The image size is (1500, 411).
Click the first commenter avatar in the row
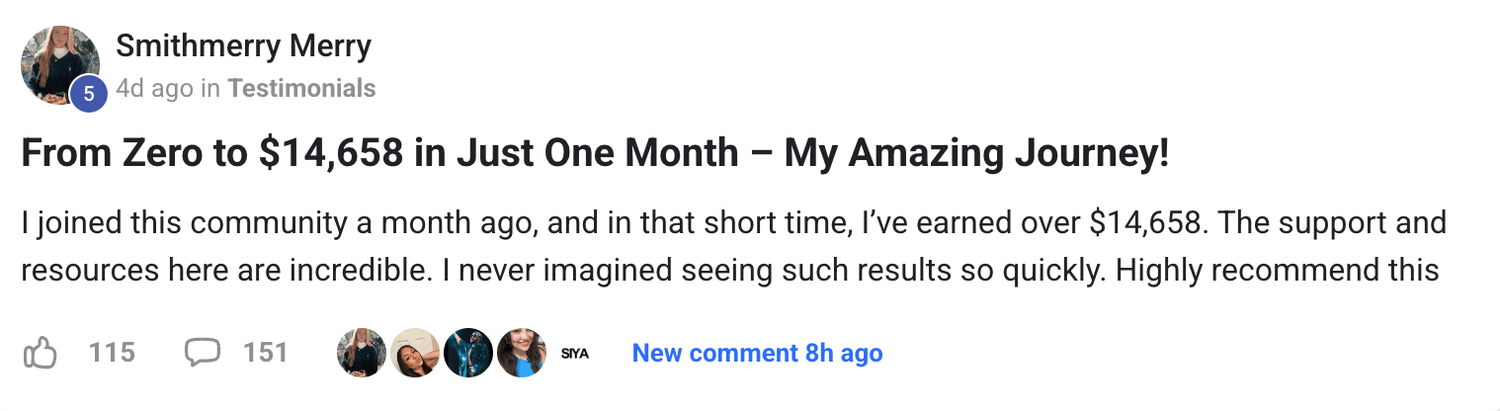click(362, 353)
